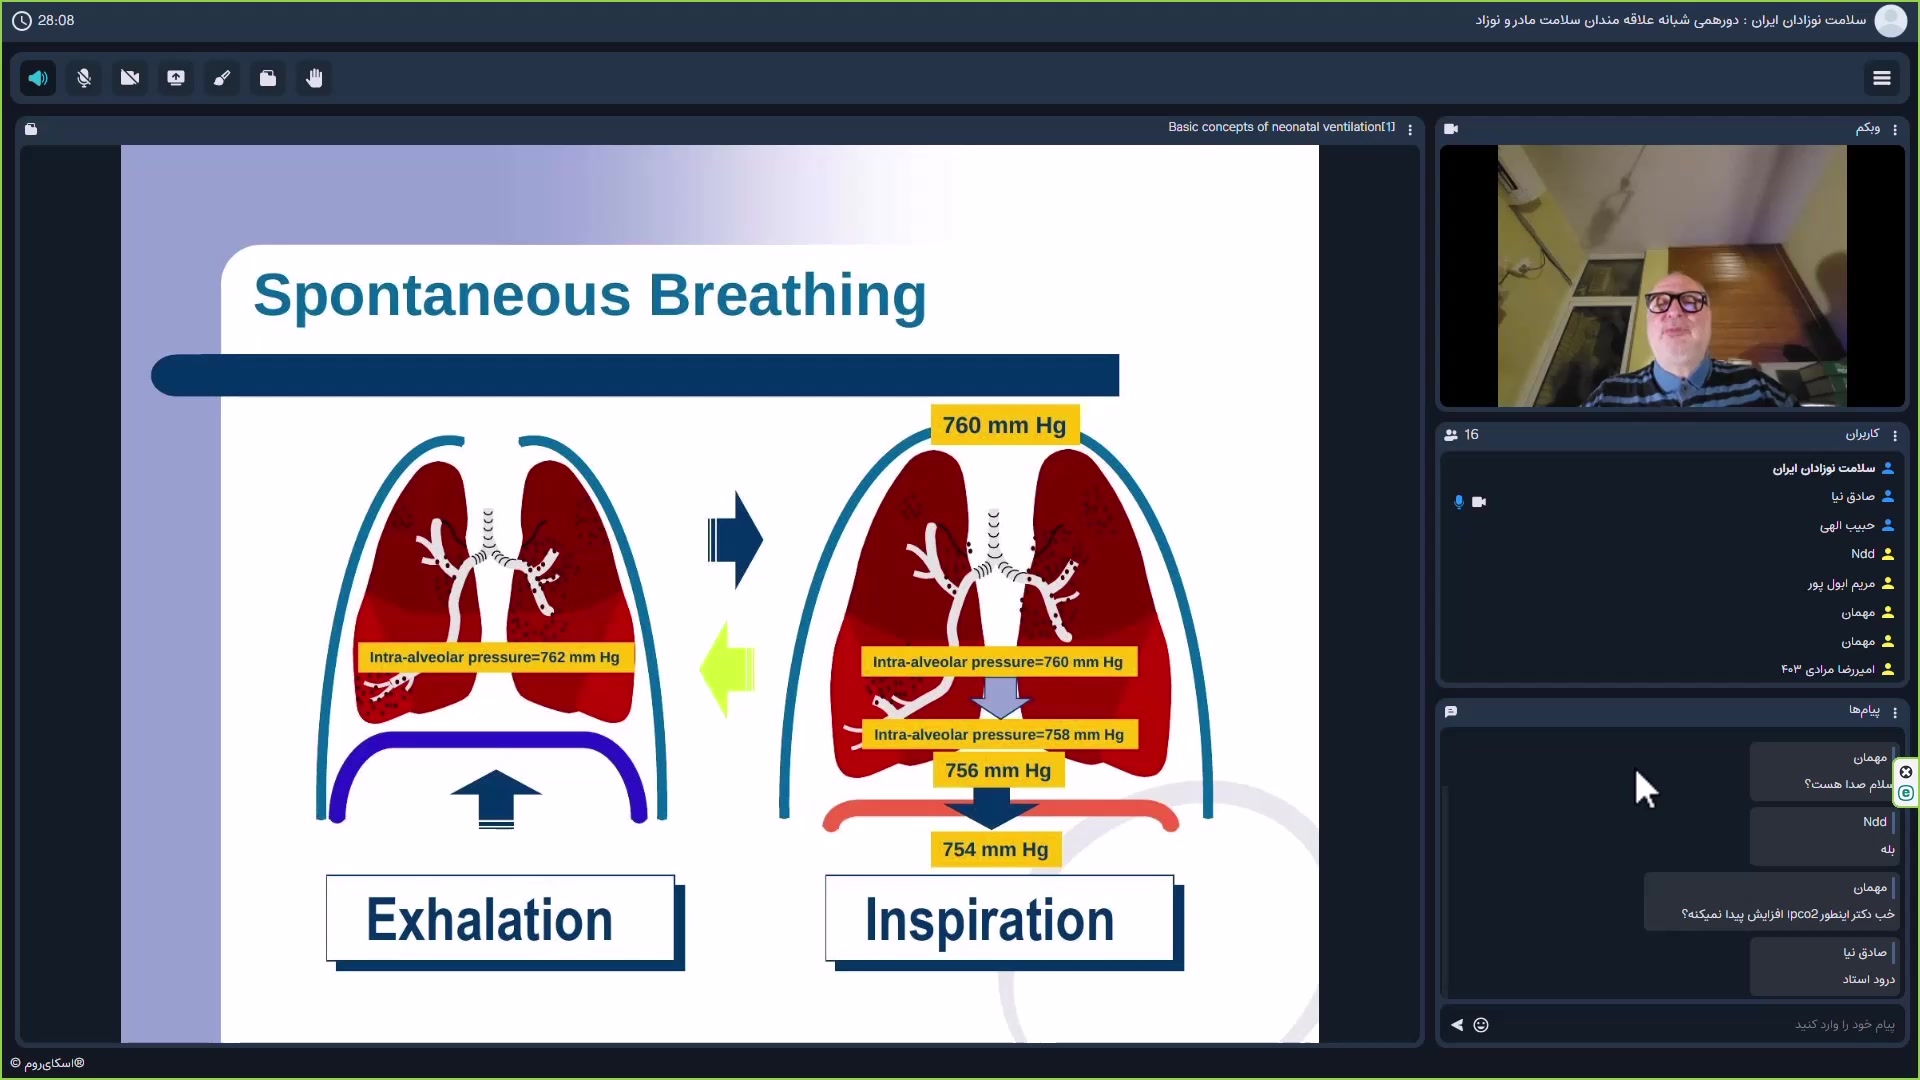Click the screen share icon
This screenshot has width=1920, height=1080.
coord(176,78)
